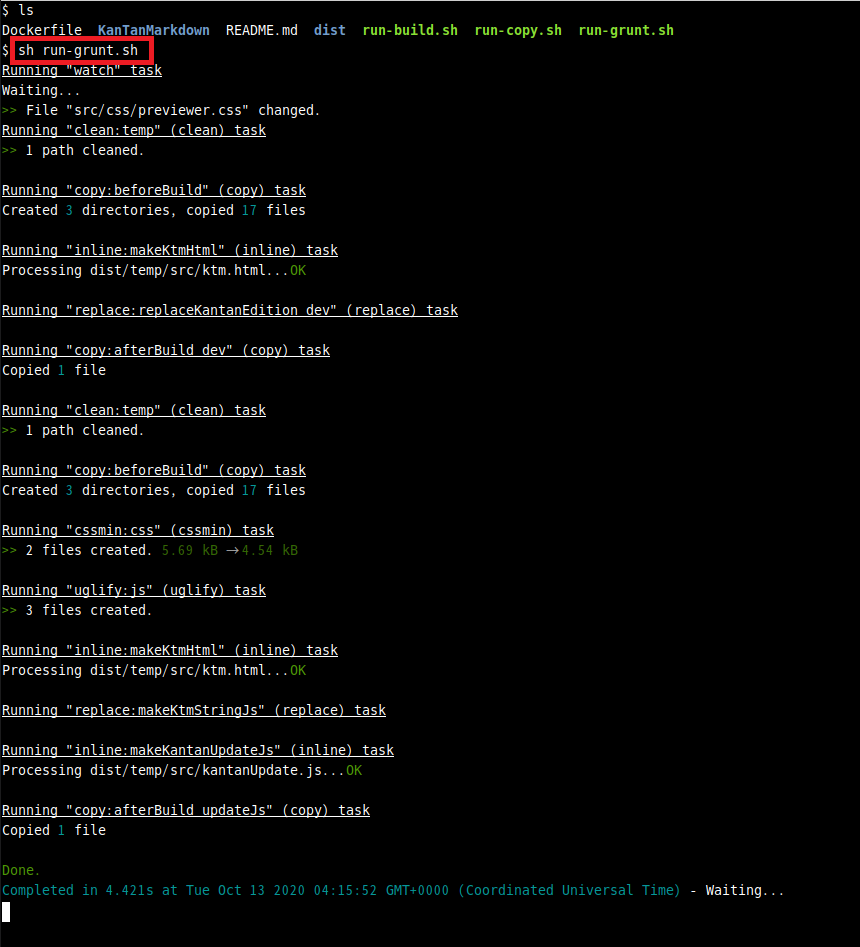
Task: Click the Running "uglify:js" task line
Action: point(134,589)
